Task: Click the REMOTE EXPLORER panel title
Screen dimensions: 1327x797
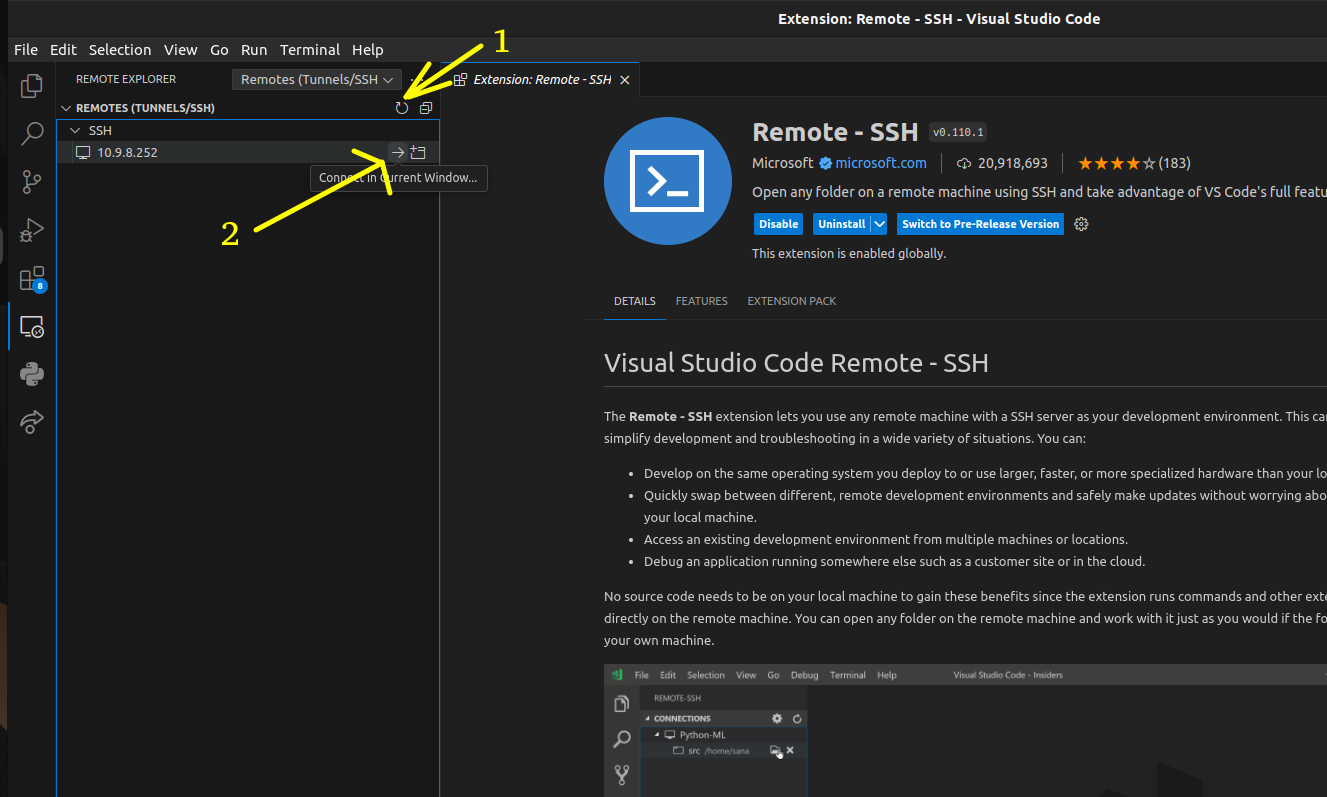Action: [126, 79]
